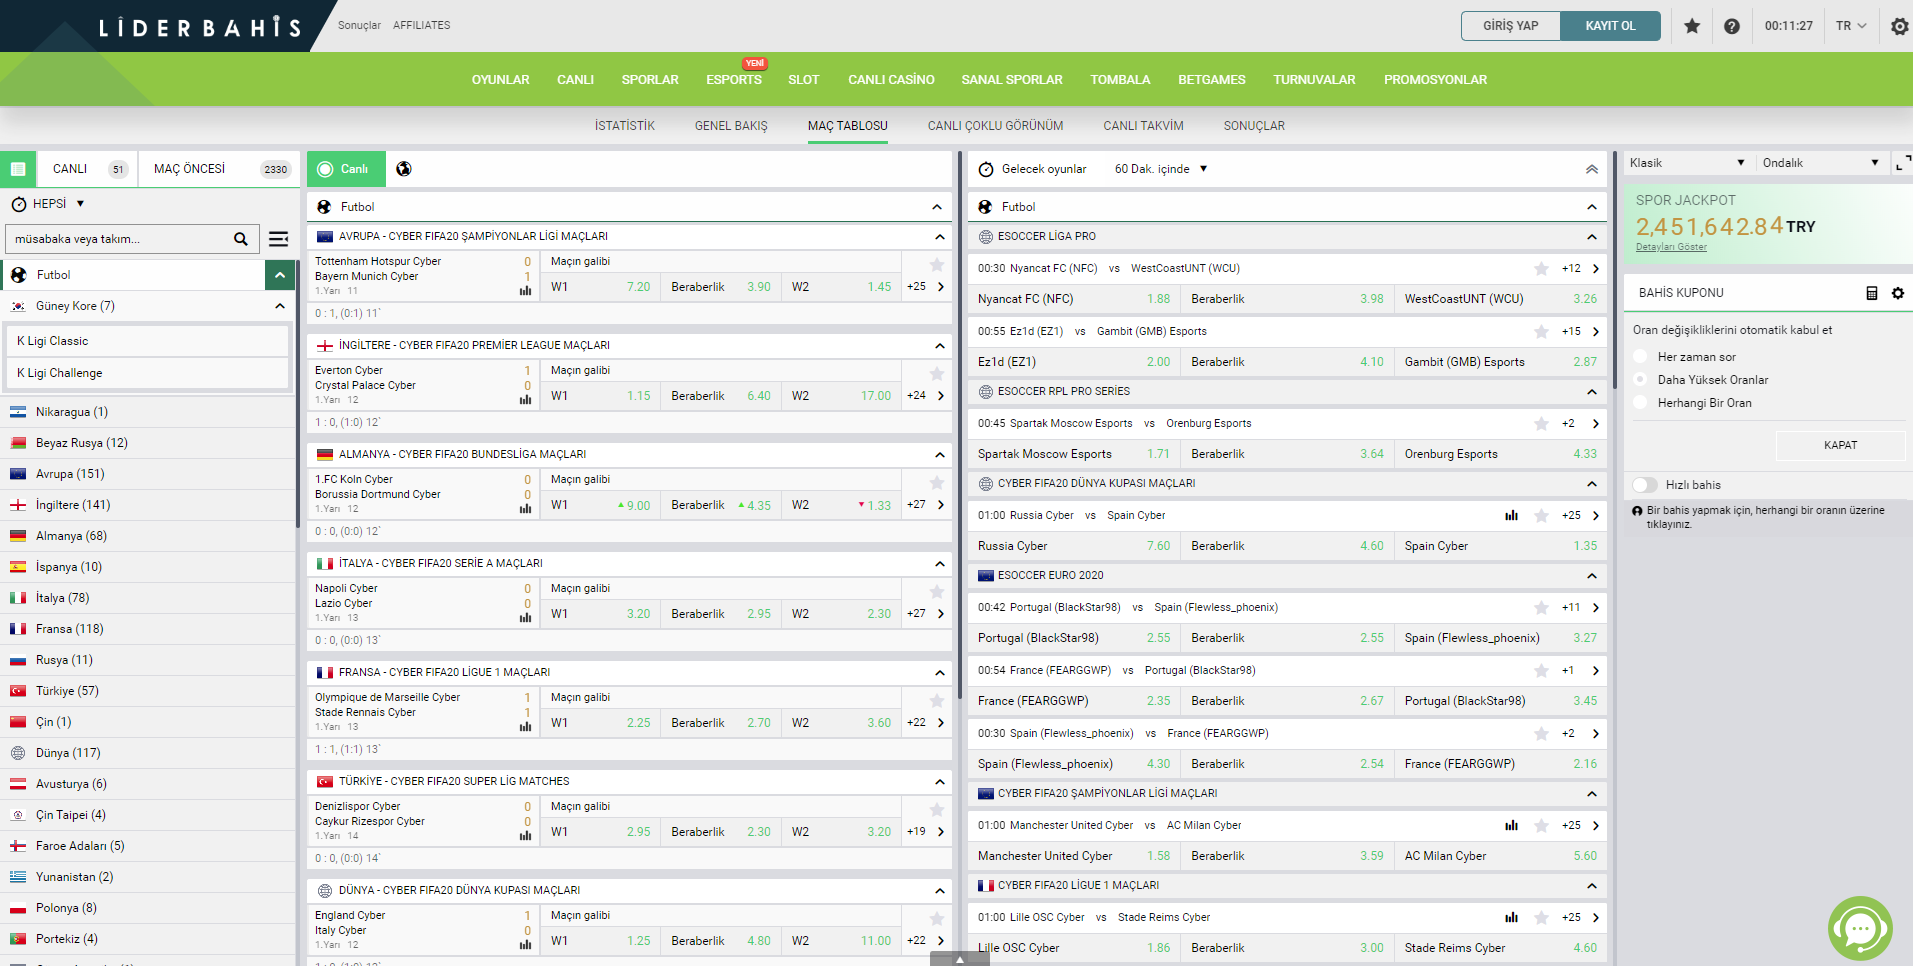Click the LIDERBAHIS logo
The height and width of the screenshot is (966, 1913).
[200, 28]
